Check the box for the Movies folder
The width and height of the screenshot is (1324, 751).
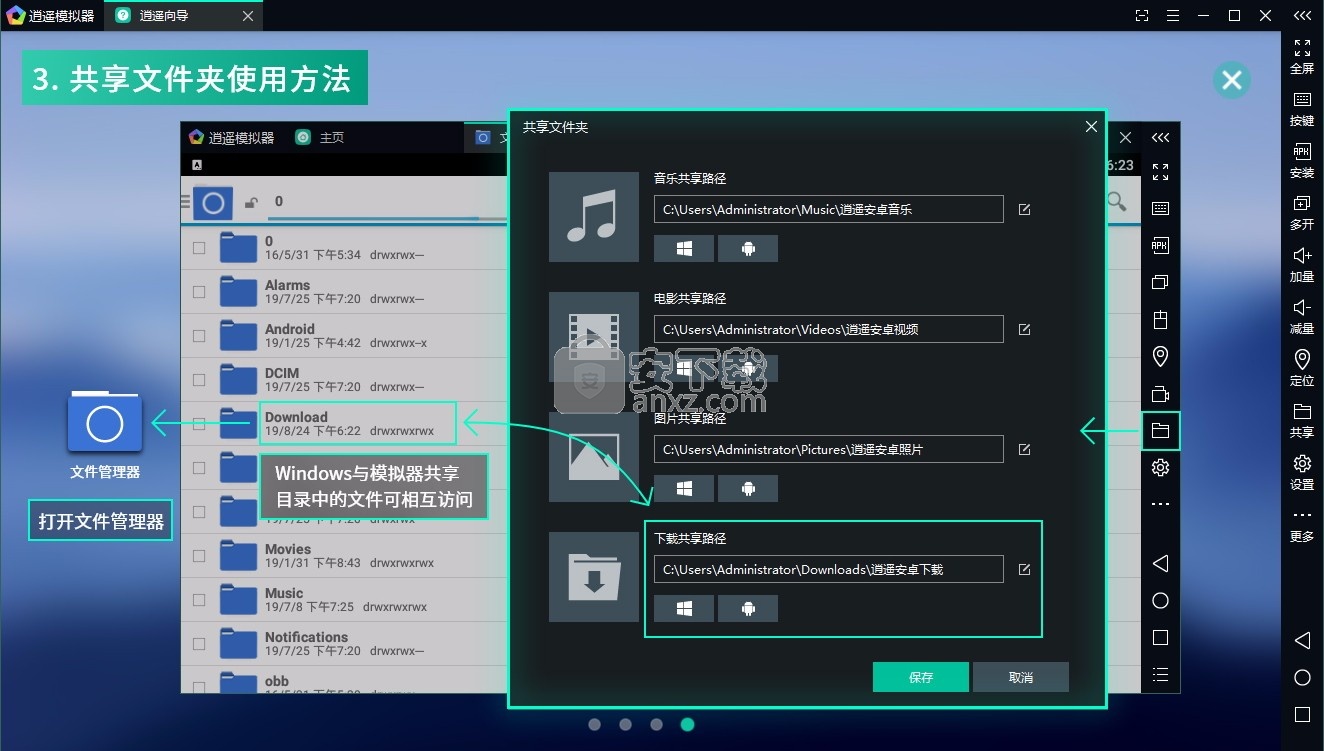[199, 556]
